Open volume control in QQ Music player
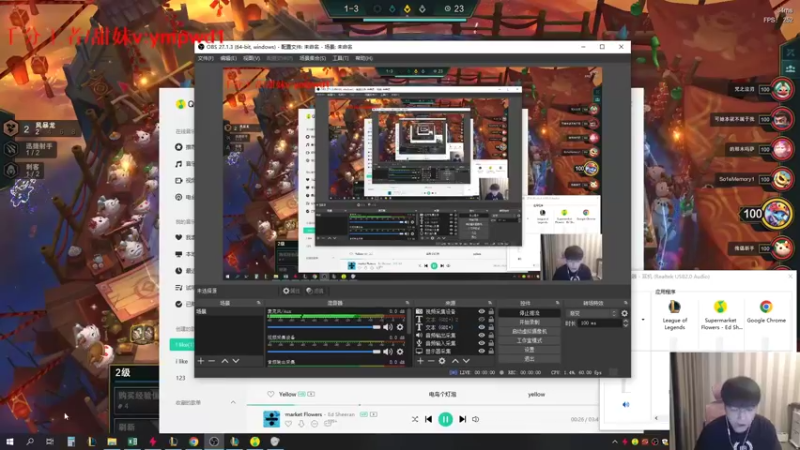This screenshot has height=450, width=800. [476, 419]
